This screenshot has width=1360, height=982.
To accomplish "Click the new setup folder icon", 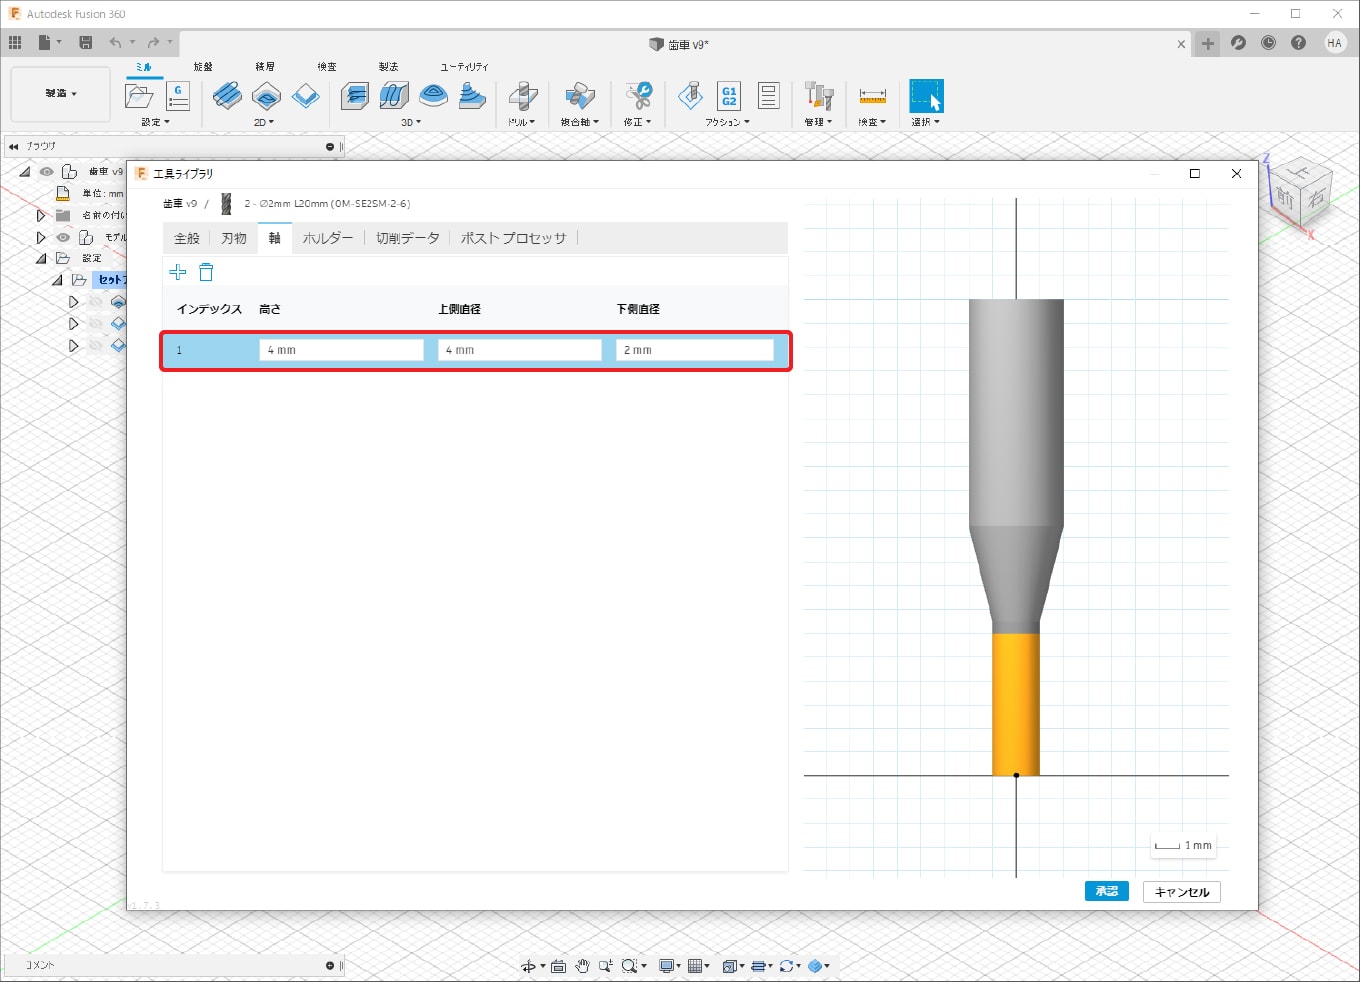I will tap(139, 96).
